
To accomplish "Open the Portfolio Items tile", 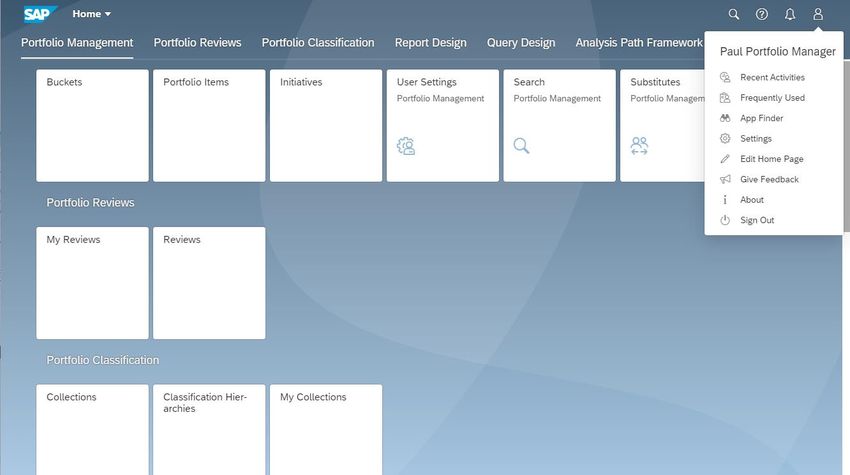I will click(209, 125).
